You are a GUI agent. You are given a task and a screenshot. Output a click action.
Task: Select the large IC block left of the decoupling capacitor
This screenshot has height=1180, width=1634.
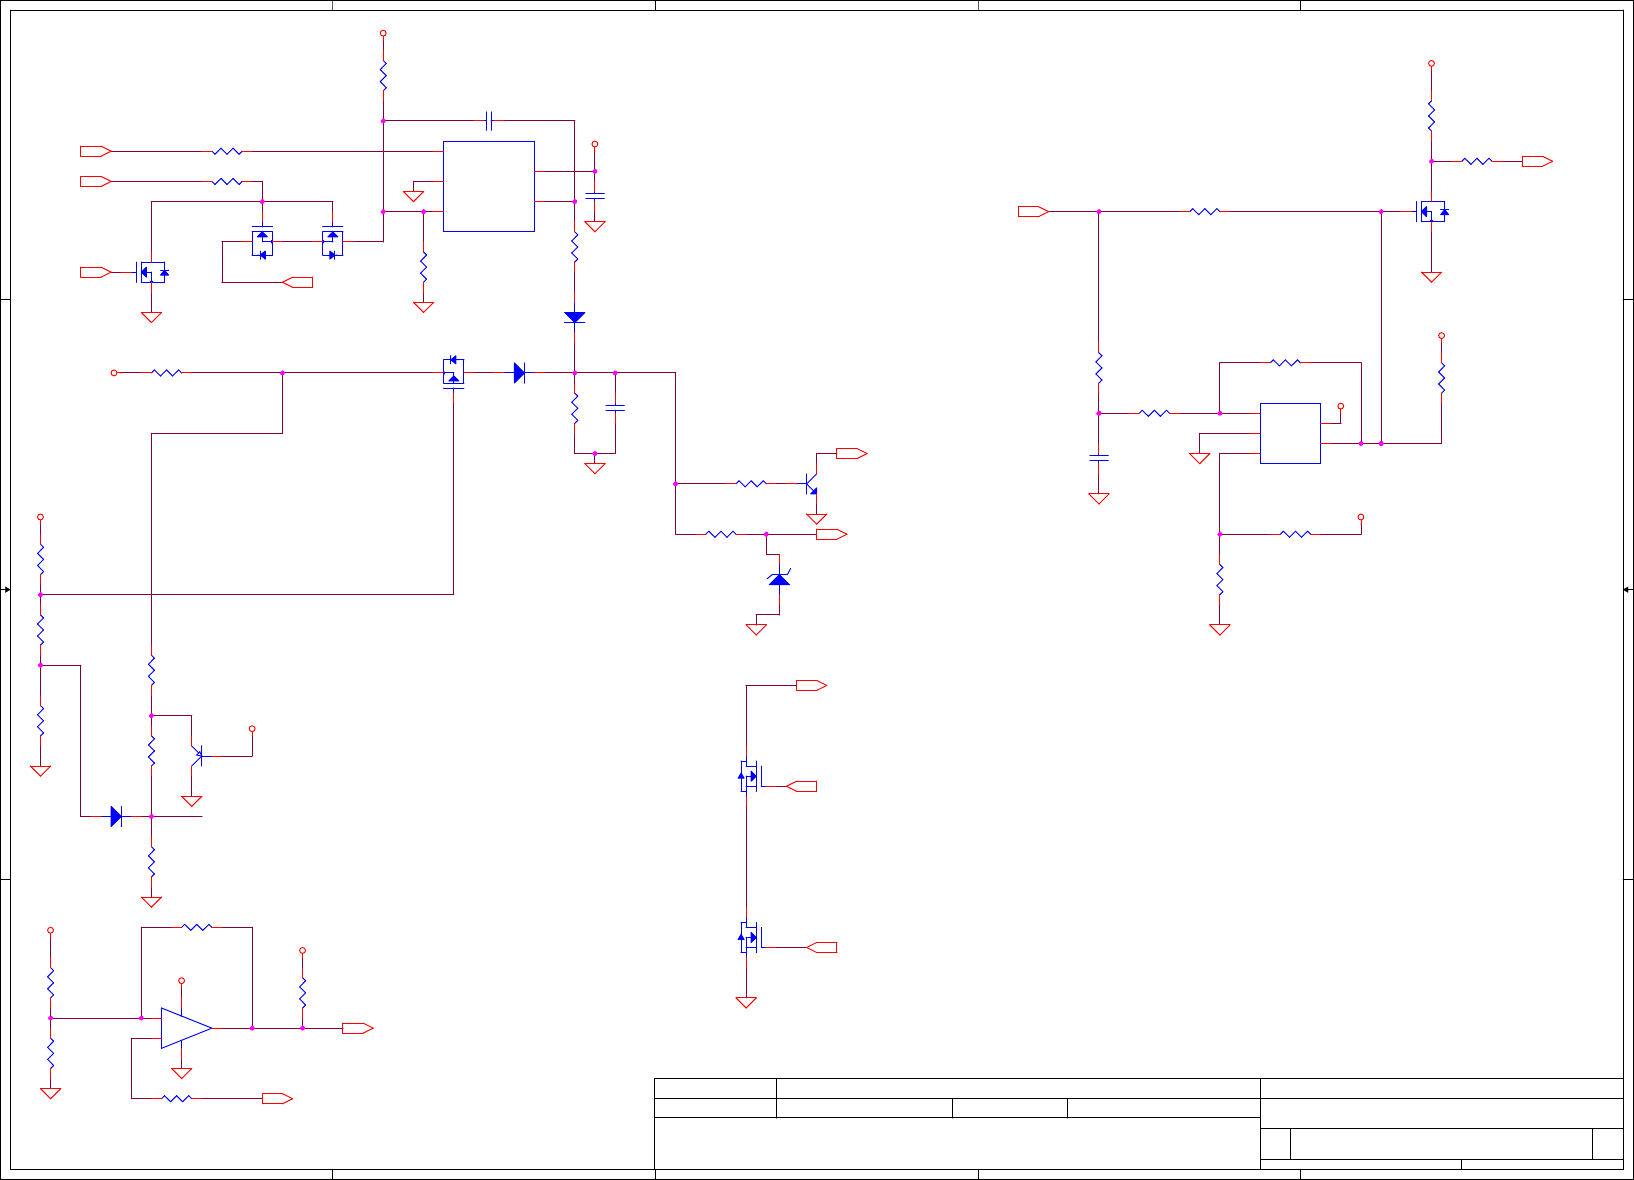489,186
